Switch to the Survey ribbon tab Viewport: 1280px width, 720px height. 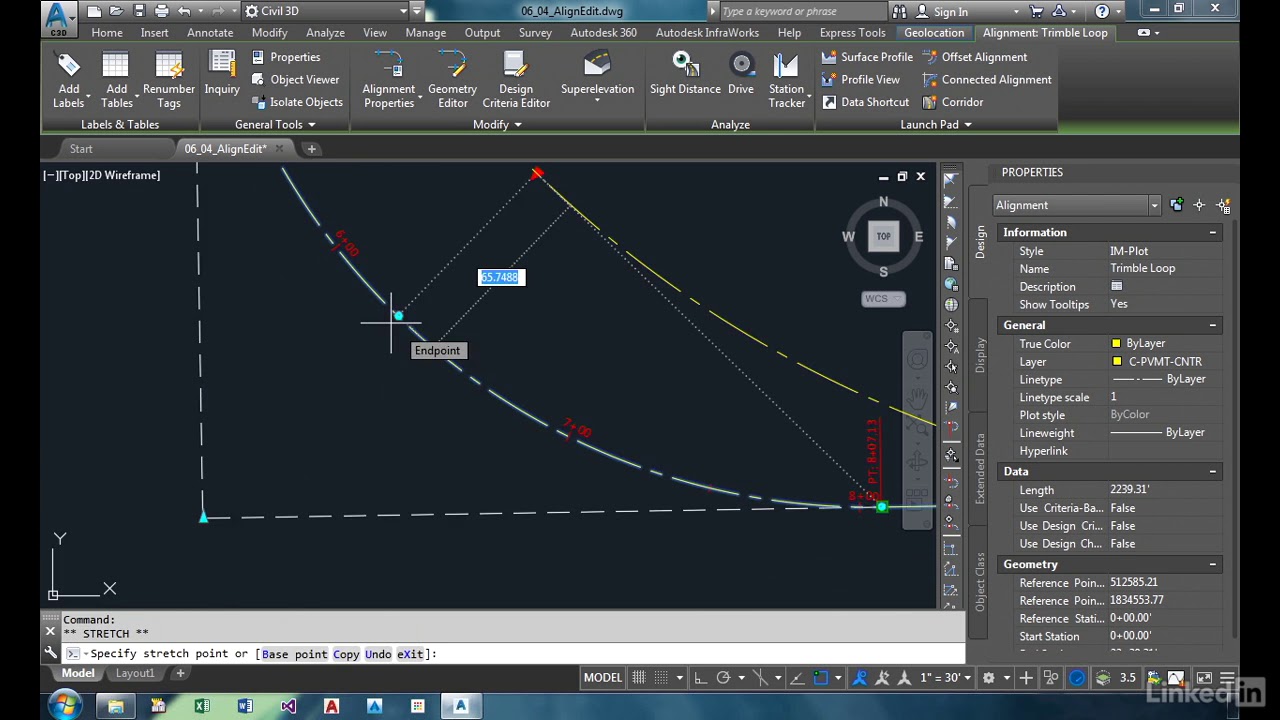tap(535, 32)
